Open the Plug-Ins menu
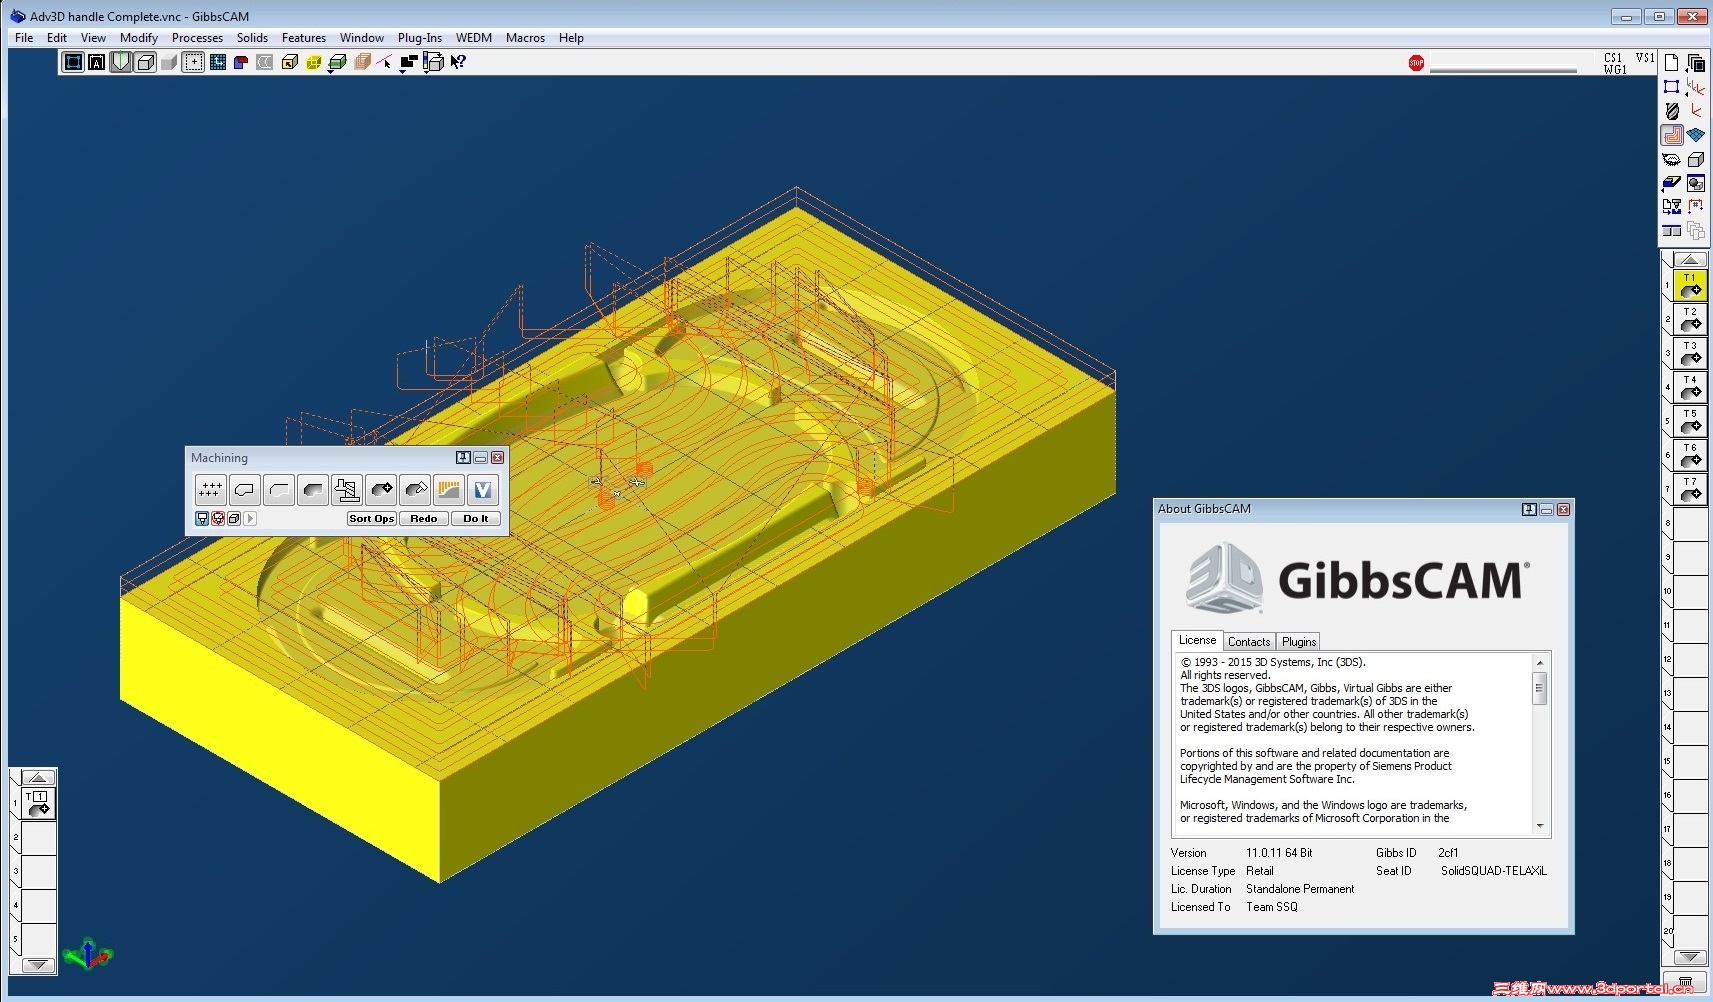1713x1002 pixels. coord(419,38)
